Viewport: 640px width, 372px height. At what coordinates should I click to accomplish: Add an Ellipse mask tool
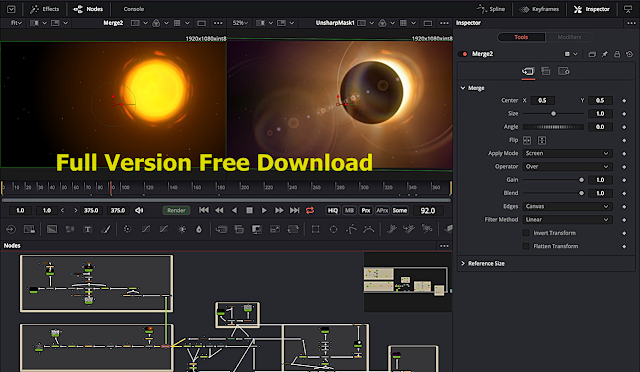(x=333, y=229)
